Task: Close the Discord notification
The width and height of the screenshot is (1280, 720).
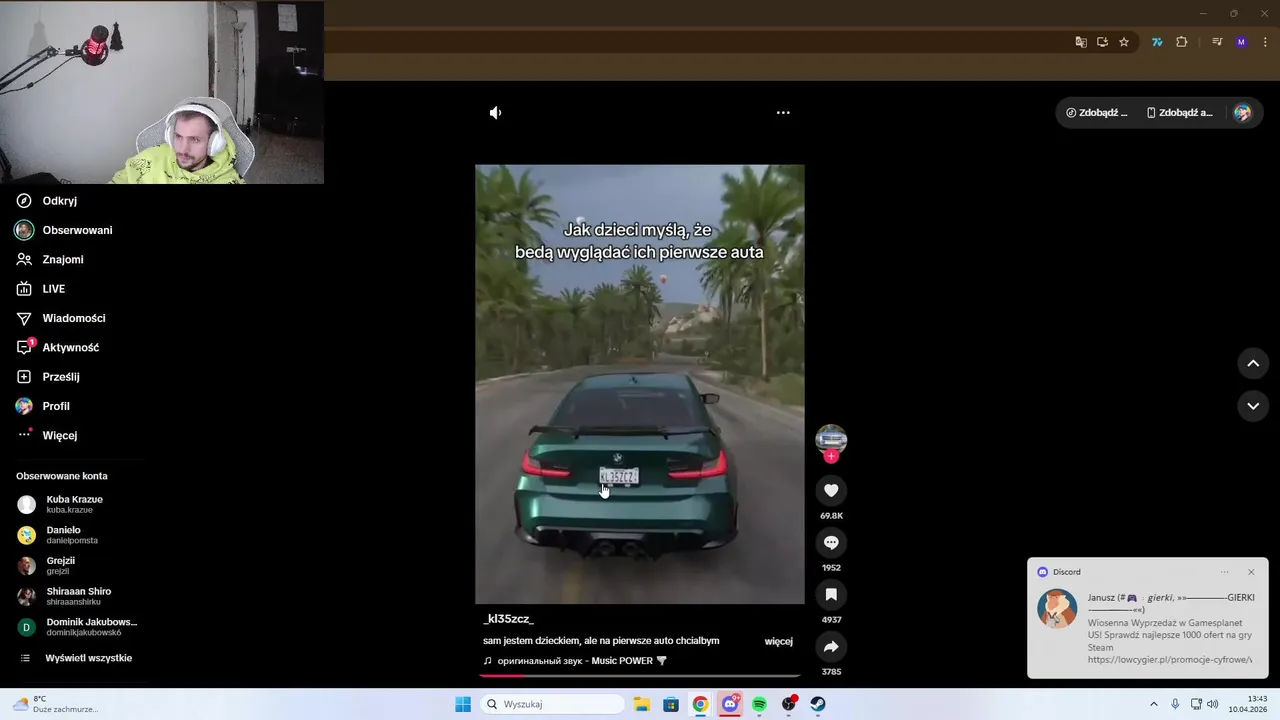Action: [x=1251, y=572]
